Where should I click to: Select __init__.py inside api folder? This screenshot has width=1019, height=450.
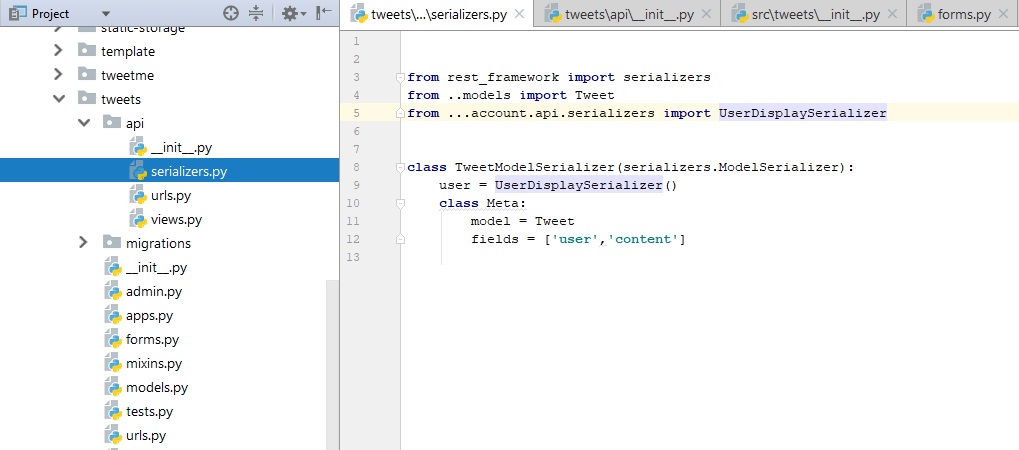click(x=181, y=148)
